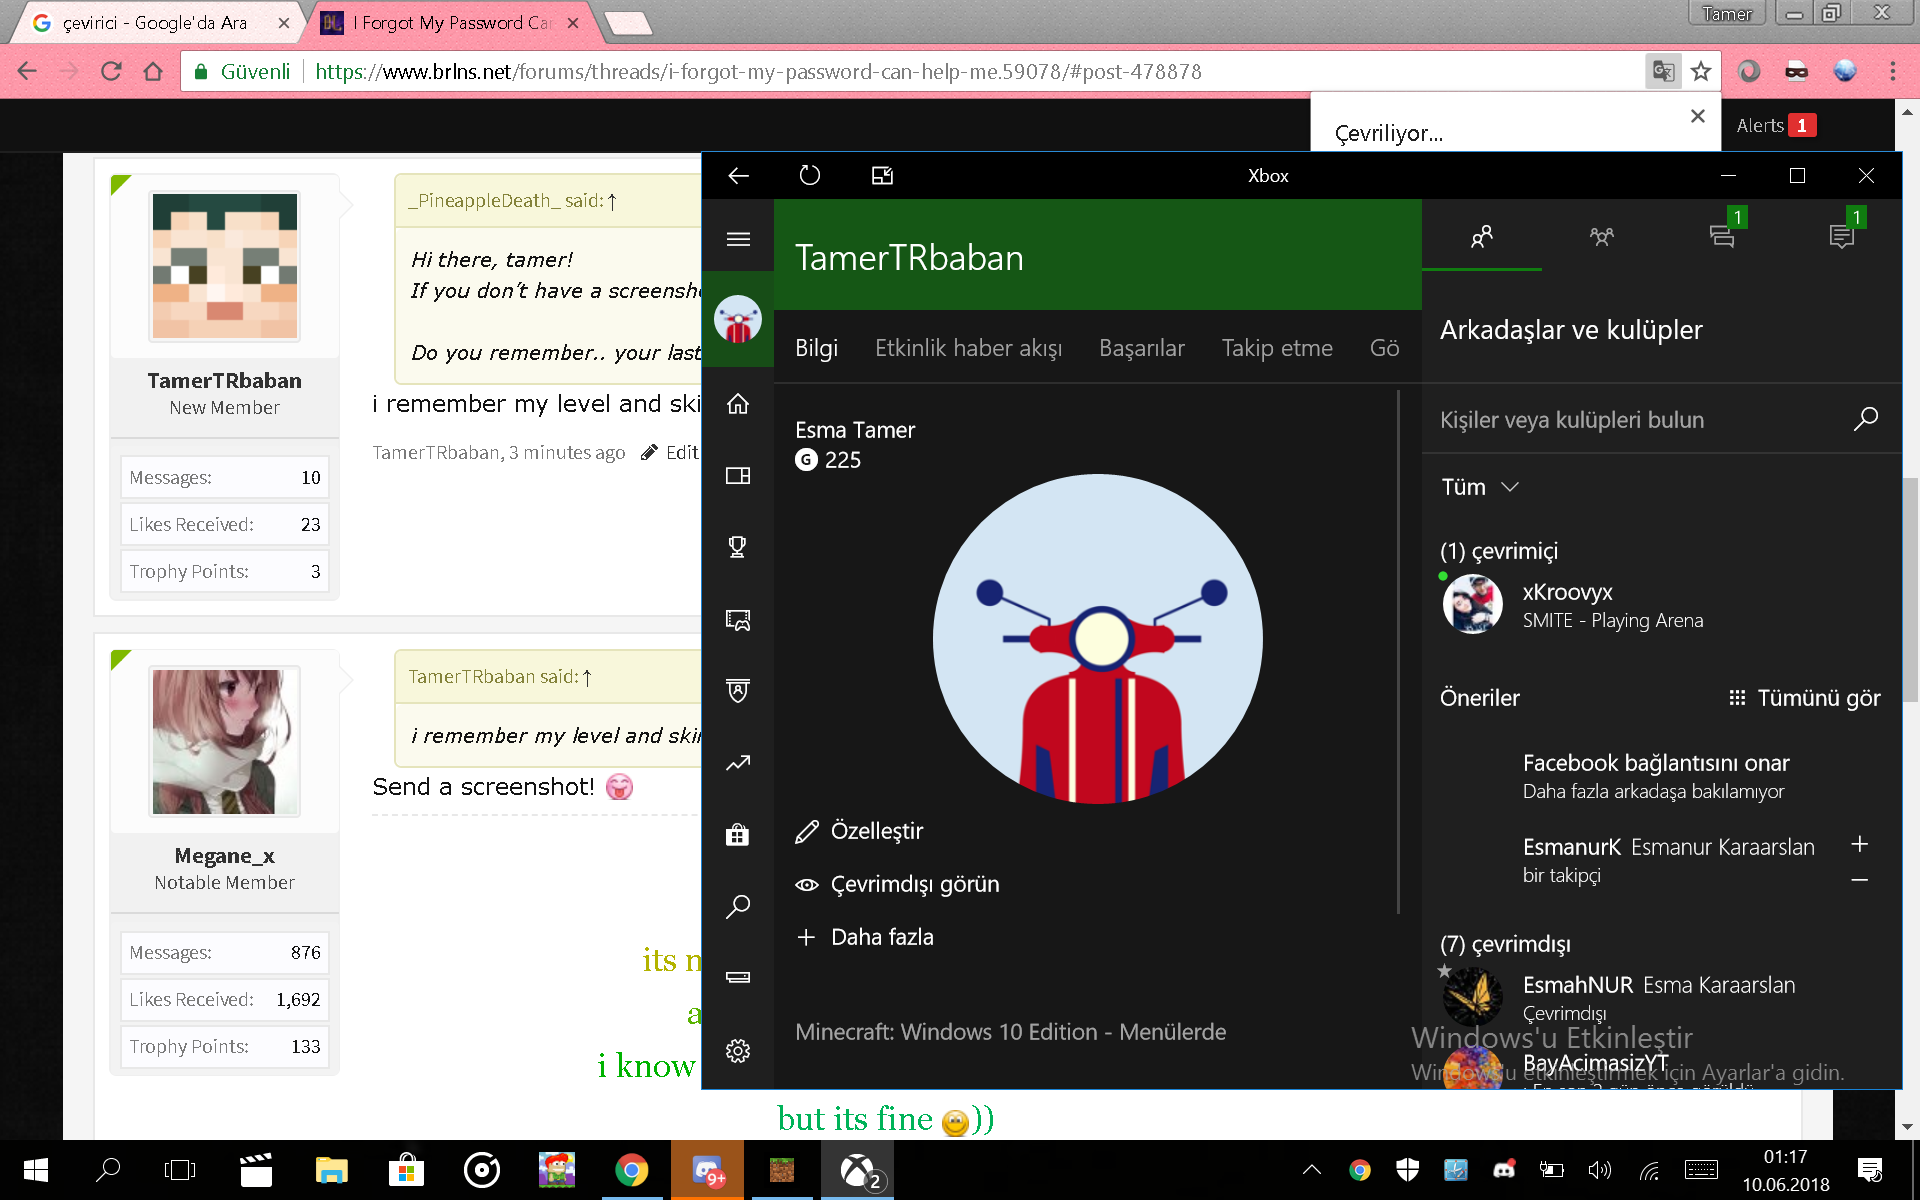Open the Etkinlik haber akışı tab
Screen dimensions: 1920x1200
click(x=968, y=348)
